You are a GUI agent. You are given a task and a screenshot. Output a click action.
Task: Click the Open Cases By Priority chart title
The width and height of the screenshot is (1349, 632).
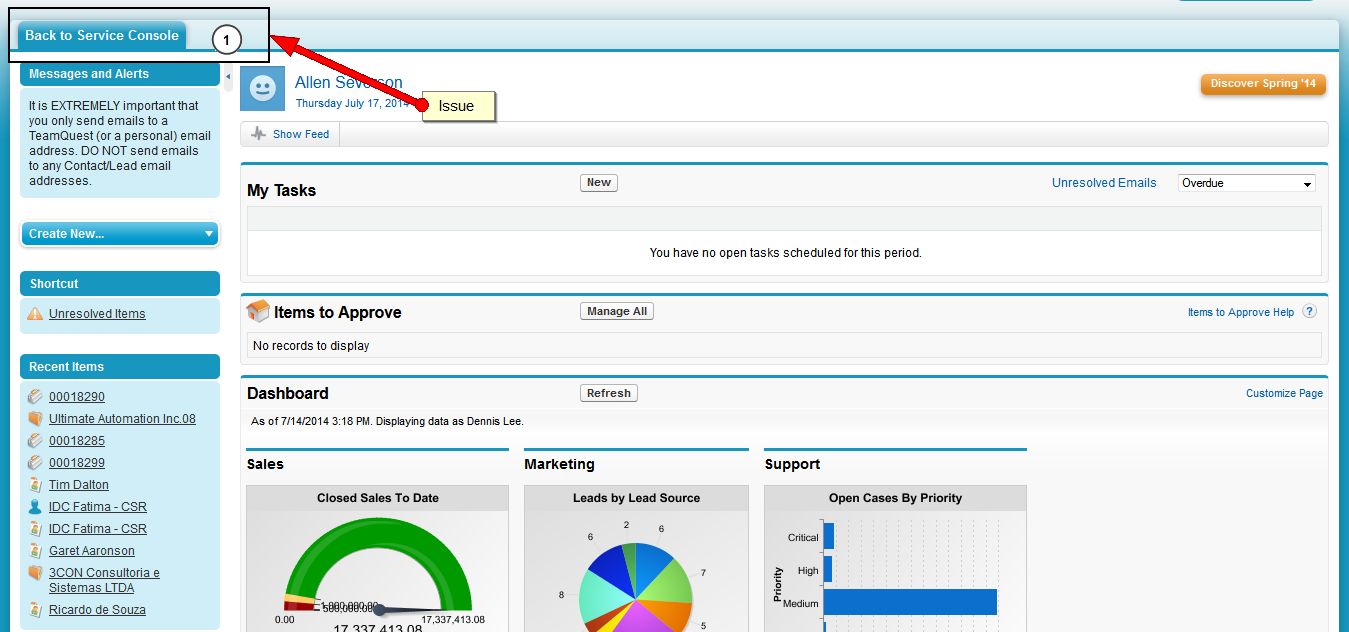[895, 498]
